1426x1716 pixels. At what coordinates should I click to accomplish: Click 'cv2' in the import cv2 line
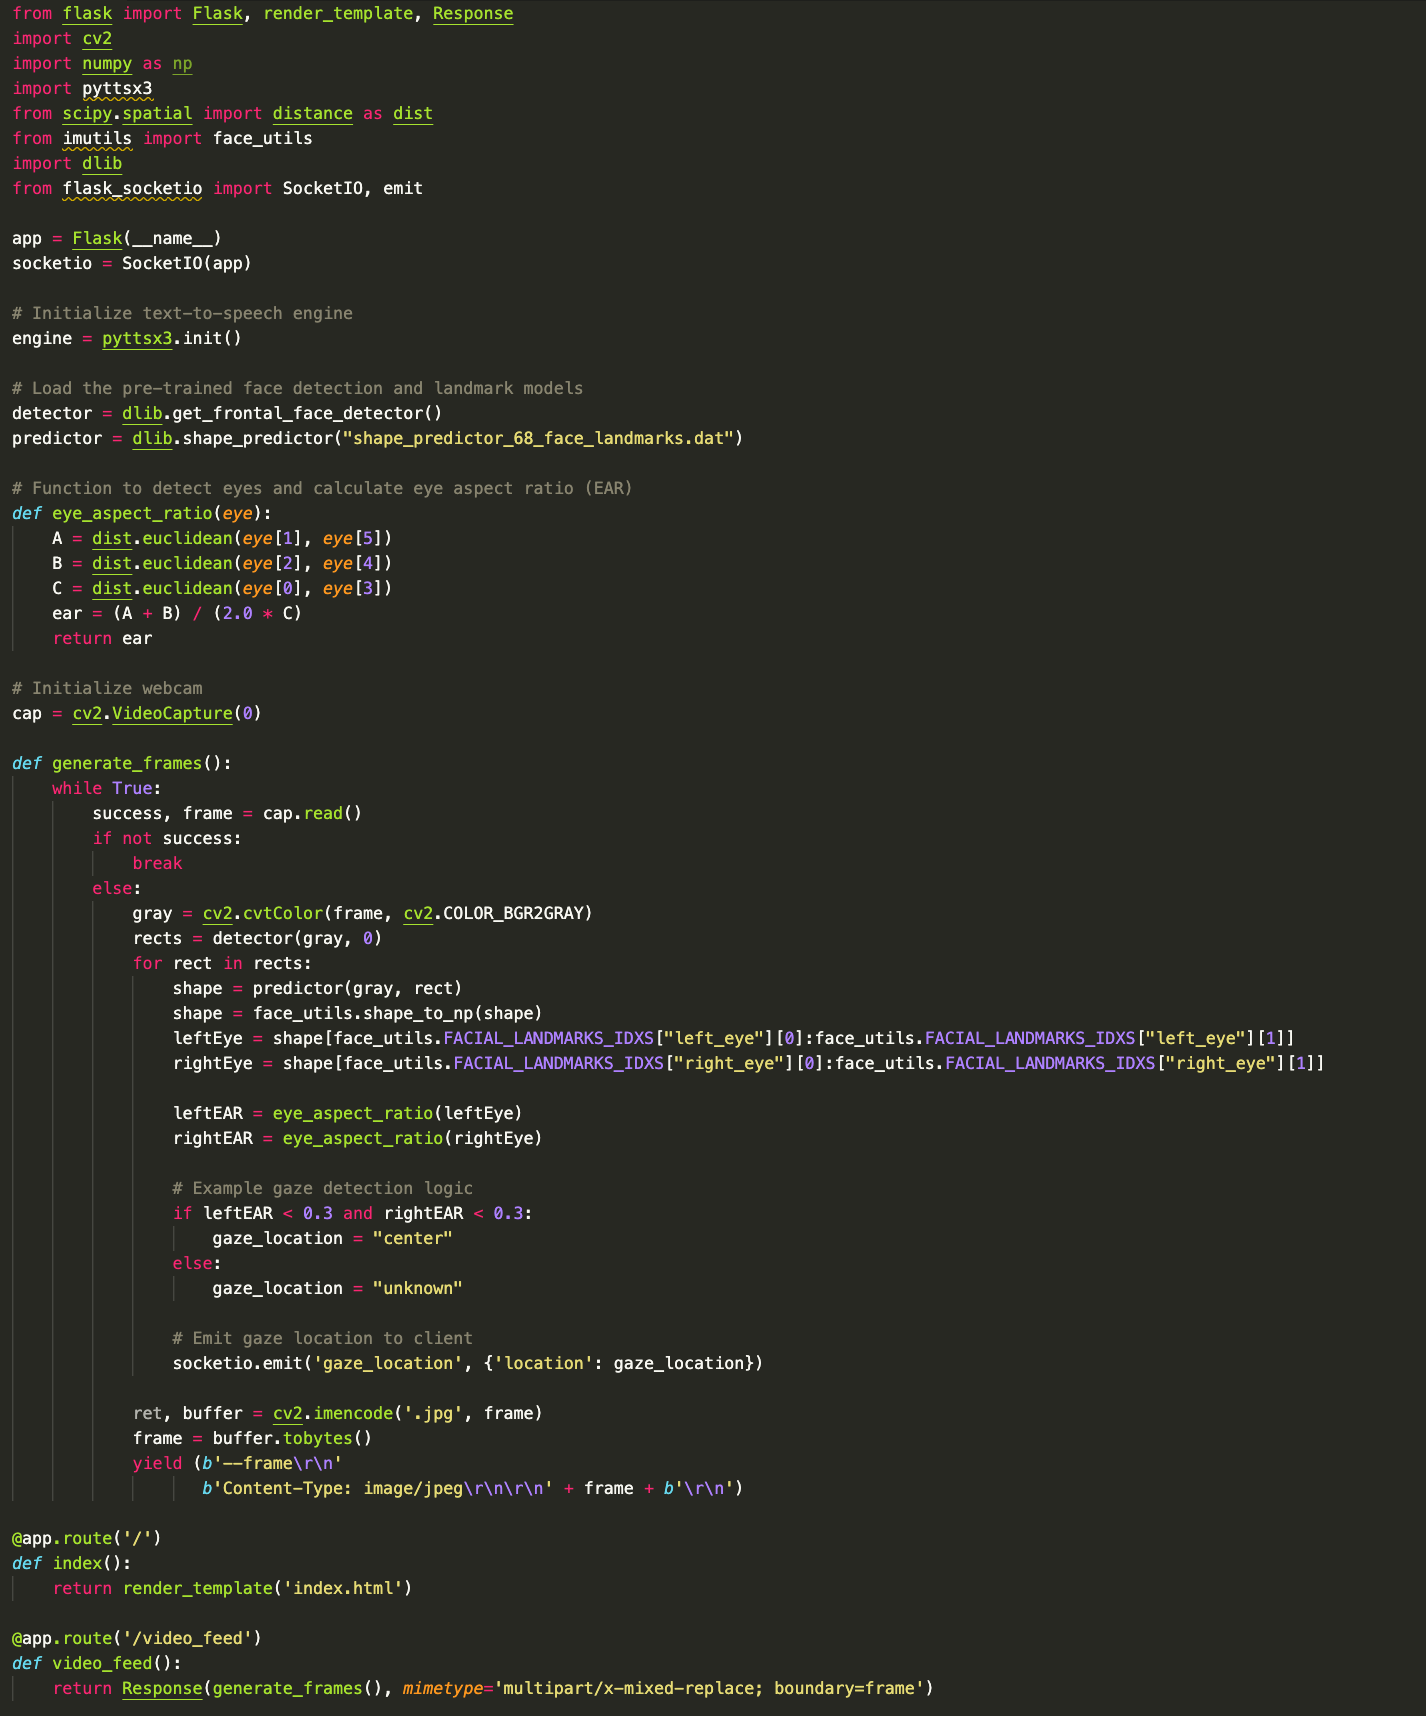(97, 39)
